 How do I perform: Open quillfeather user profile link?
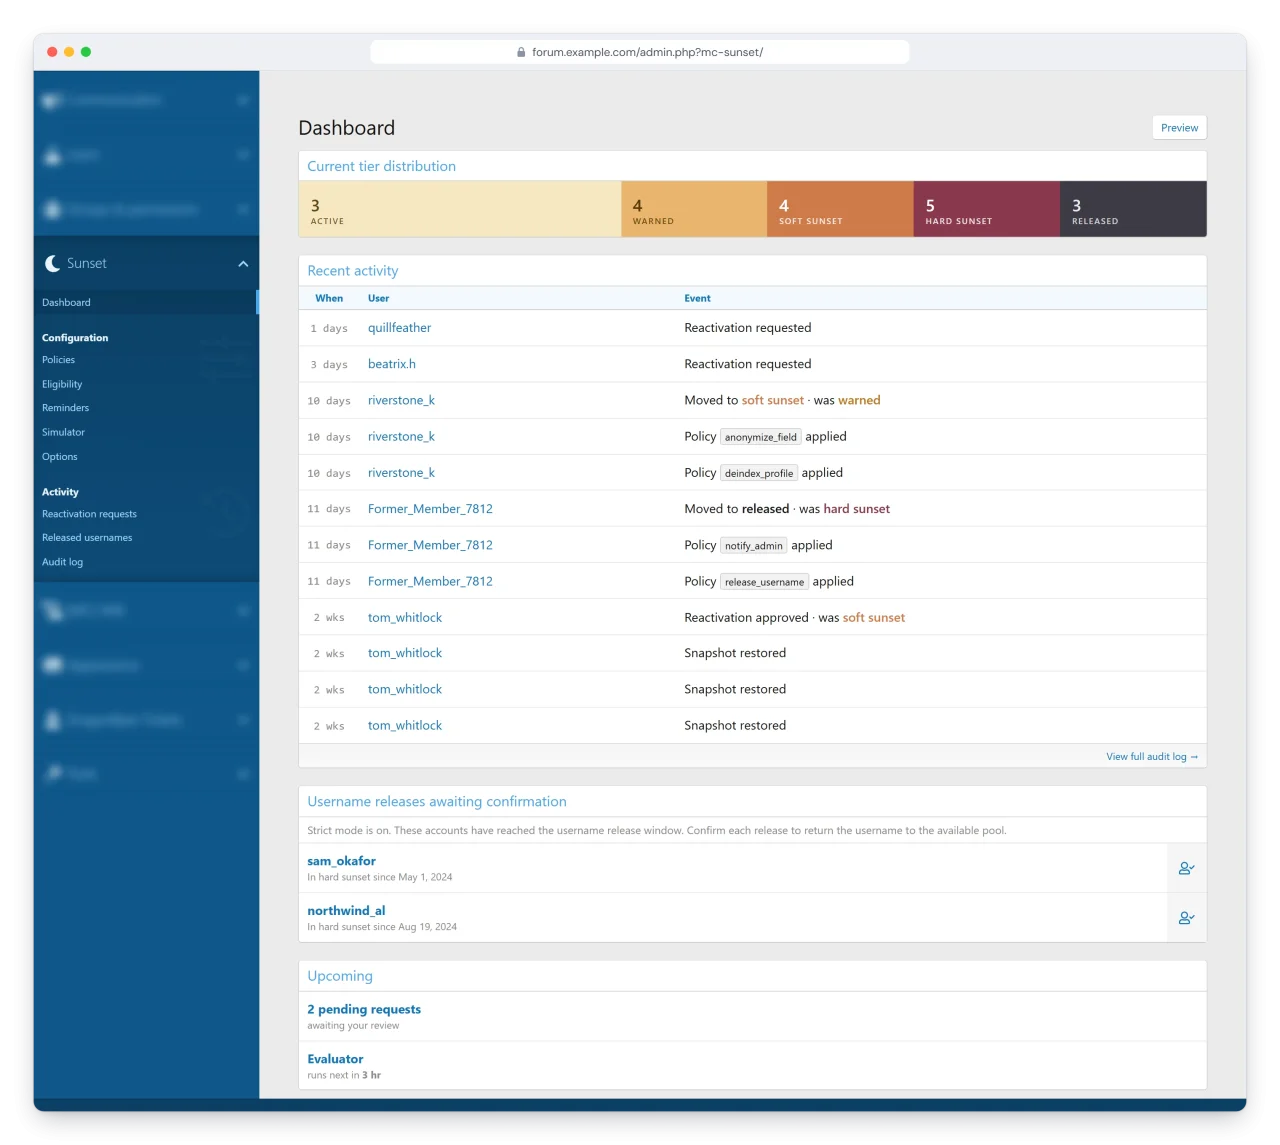point(399,328)
